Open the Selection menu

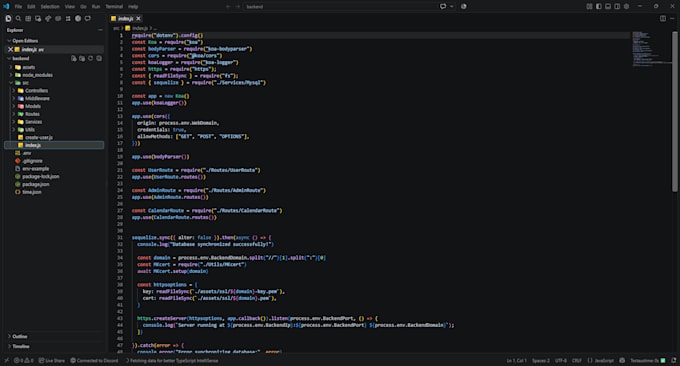pyautogui.click(x=50, y=7)
